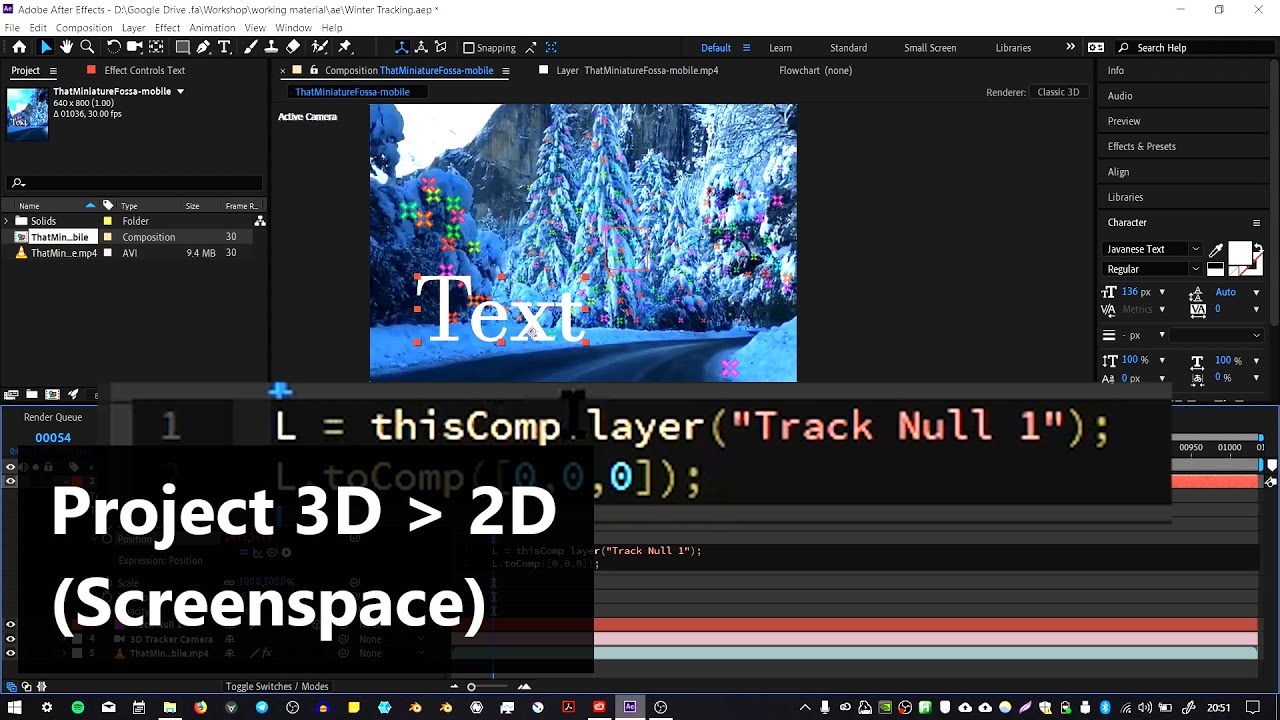Toggle the composition tab lock icon

314,70
